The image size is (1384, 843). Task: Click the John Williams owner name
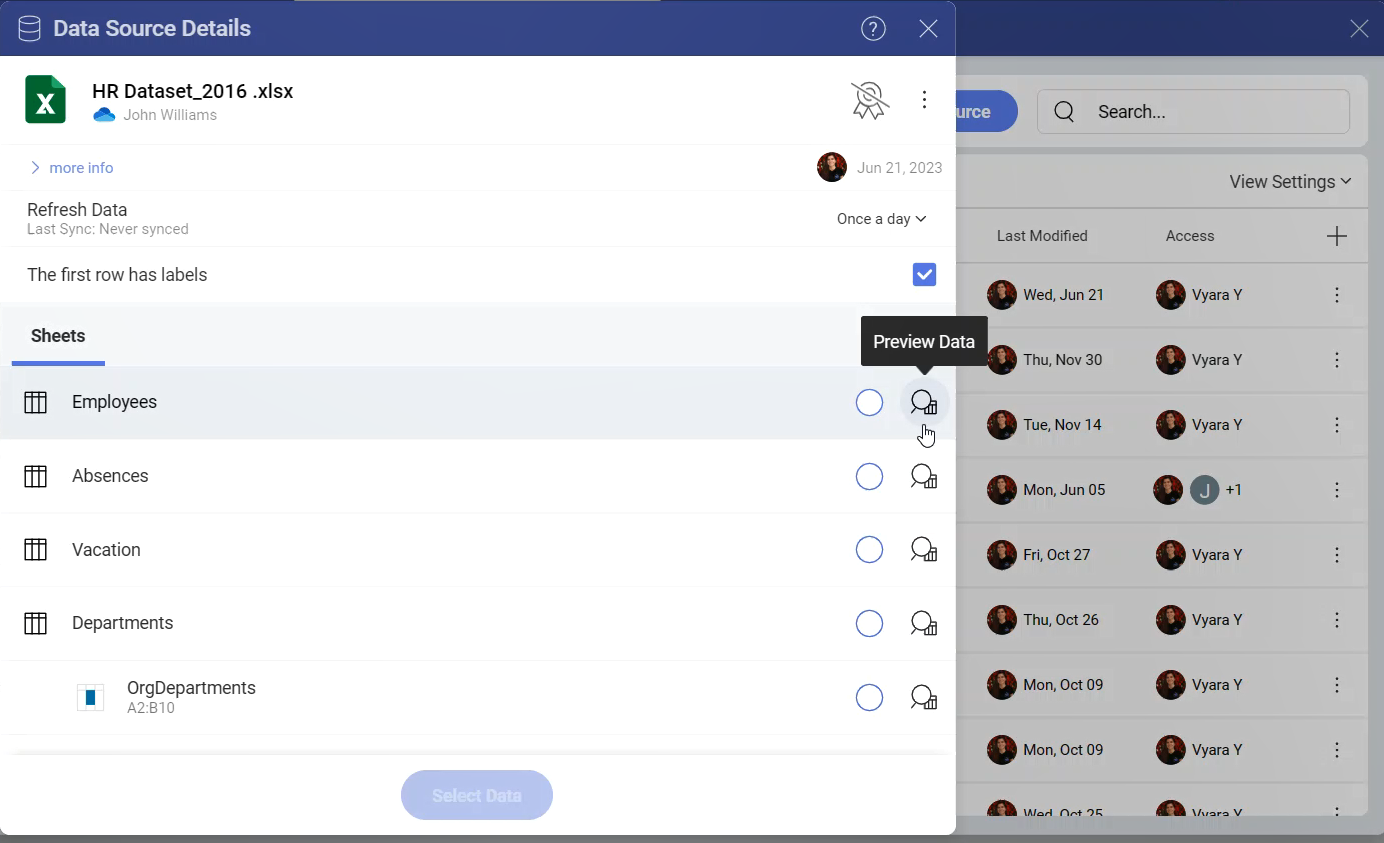pyautogui.click(x=170, y=115)
